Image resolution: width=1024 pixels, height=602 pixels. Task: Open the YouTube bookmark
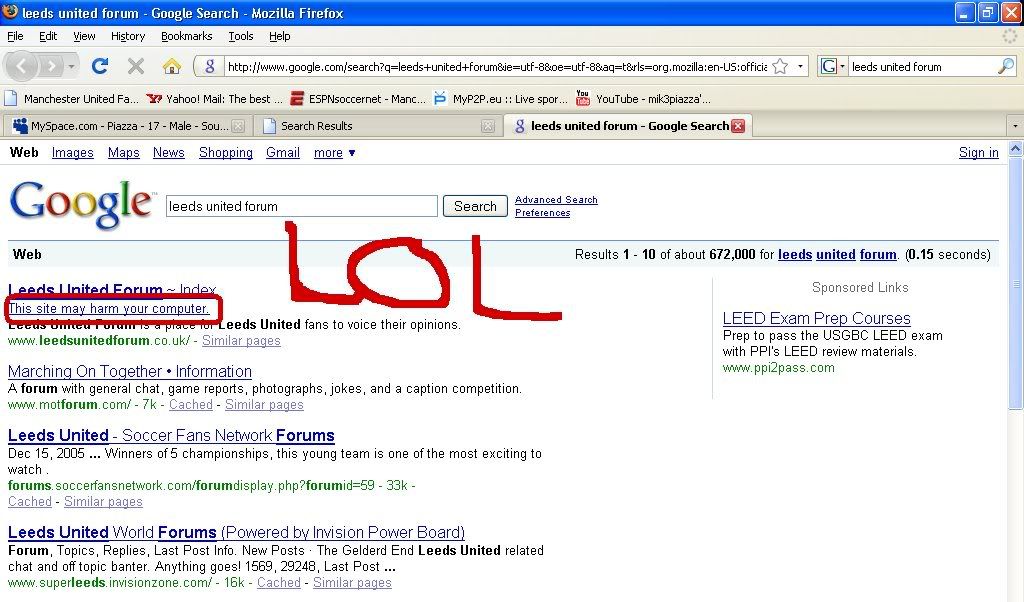pos(643,99)
